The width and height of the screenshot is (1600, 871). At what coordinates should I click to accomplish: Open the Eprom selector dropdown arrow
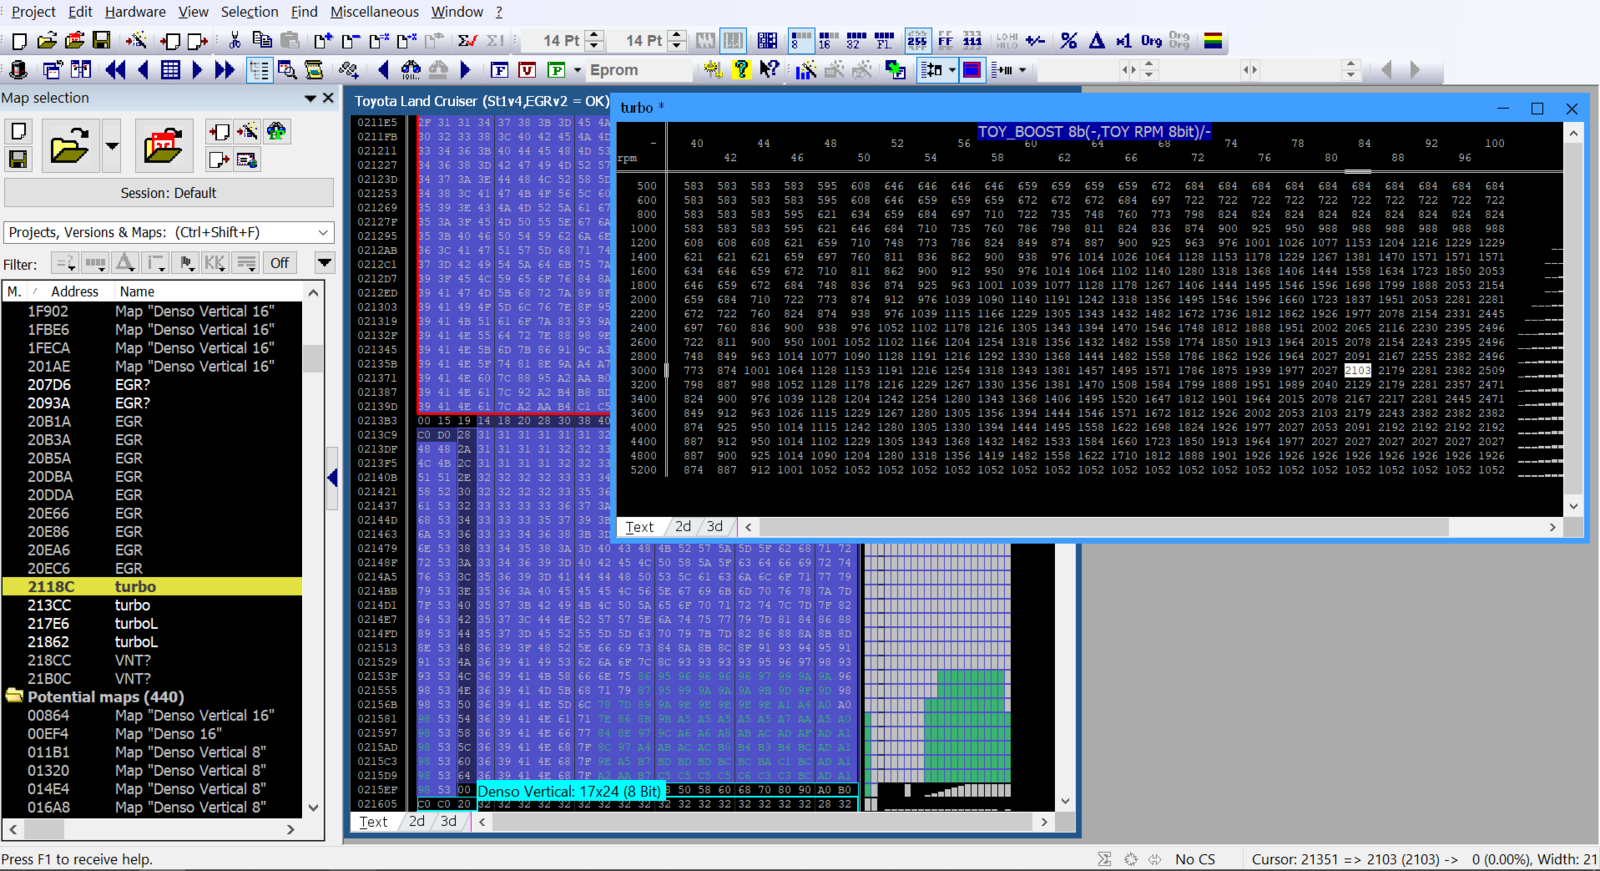[577, 70]
